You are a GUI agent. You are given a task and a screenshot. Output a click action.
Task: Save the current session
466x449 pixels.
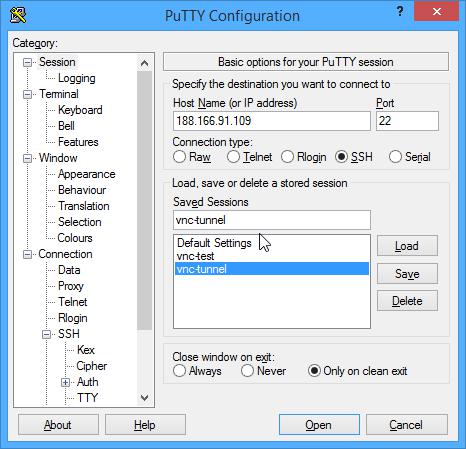tap(407, 274)
